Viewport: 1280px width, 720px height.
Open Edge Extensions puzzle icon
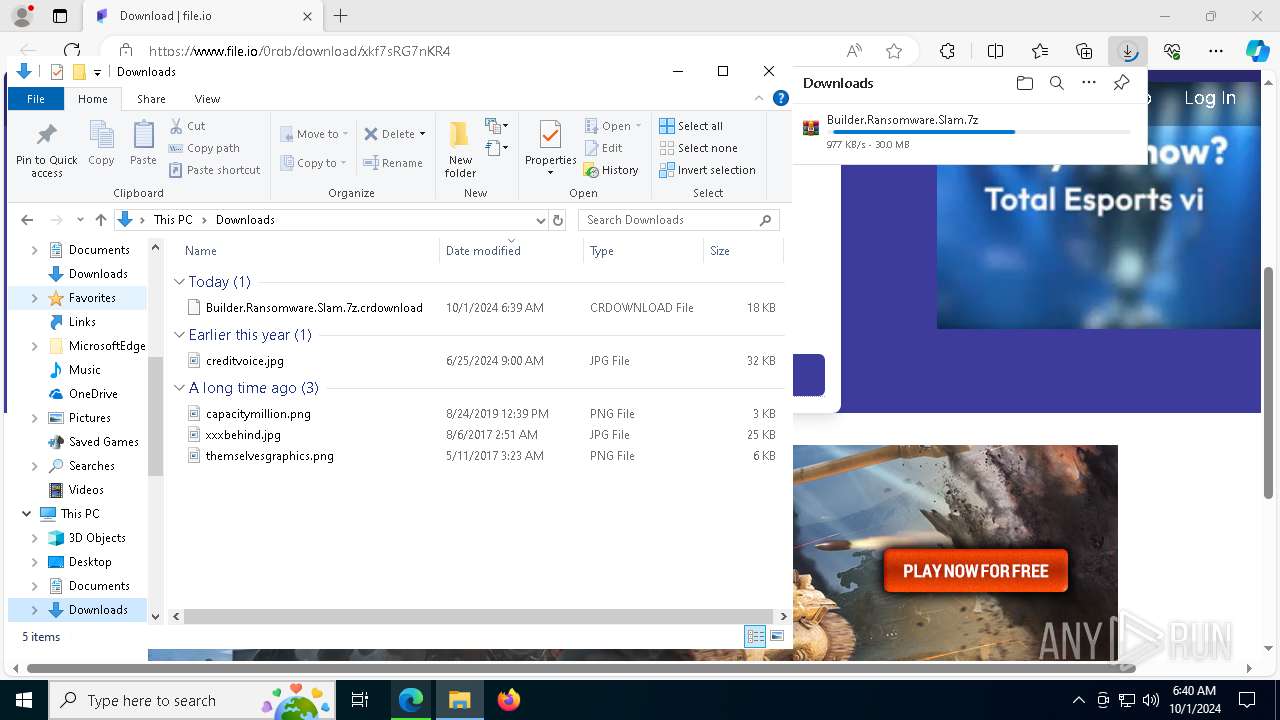click(x=947, y=51)
